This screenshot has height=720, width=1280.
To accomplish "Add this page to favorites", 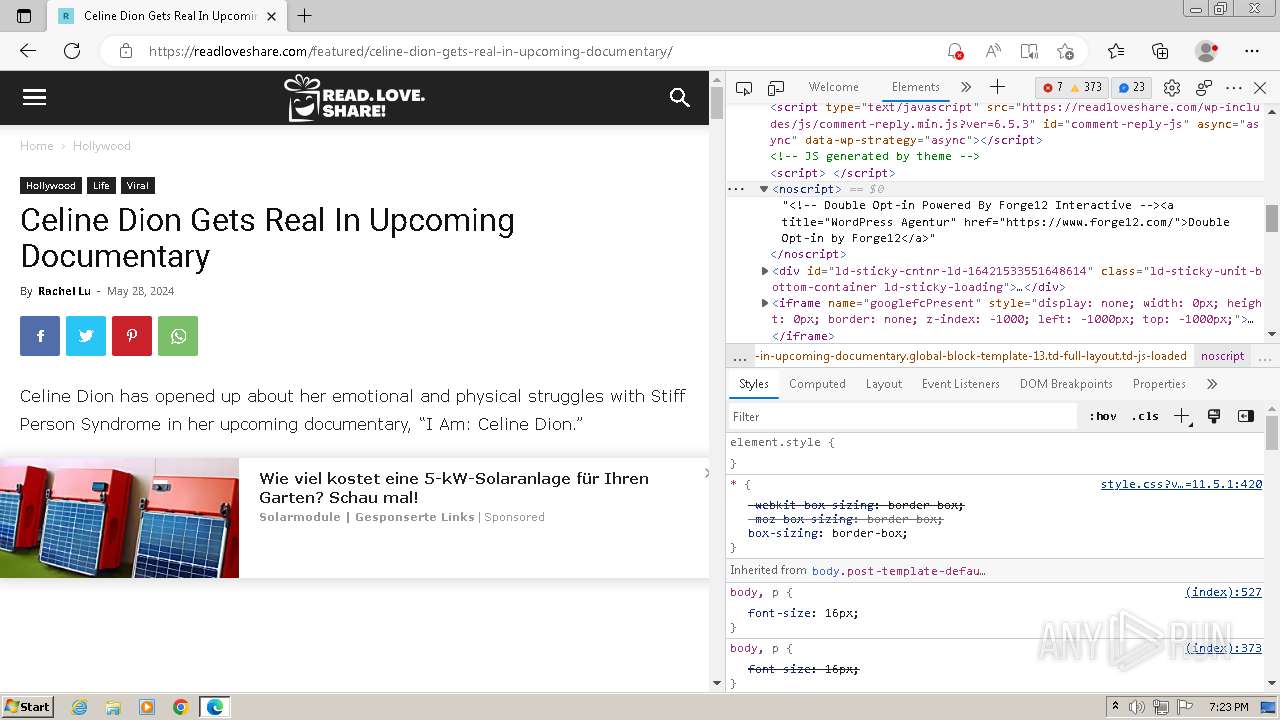I will click(1065, 51).
